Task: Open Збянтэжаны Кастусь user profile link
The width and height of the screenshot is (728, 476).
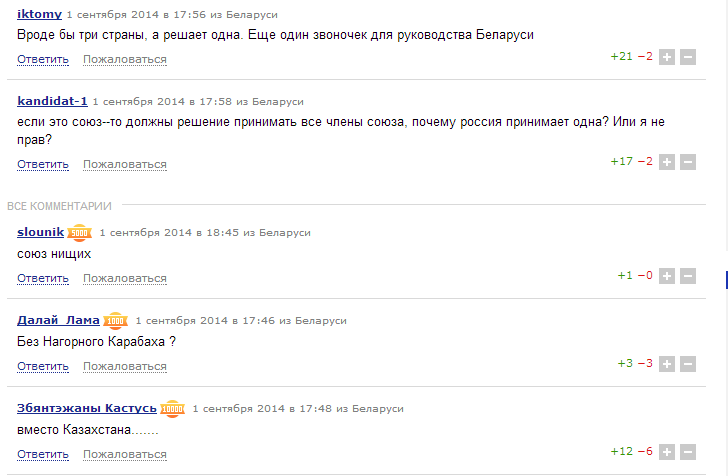Action: pos(87,408)
